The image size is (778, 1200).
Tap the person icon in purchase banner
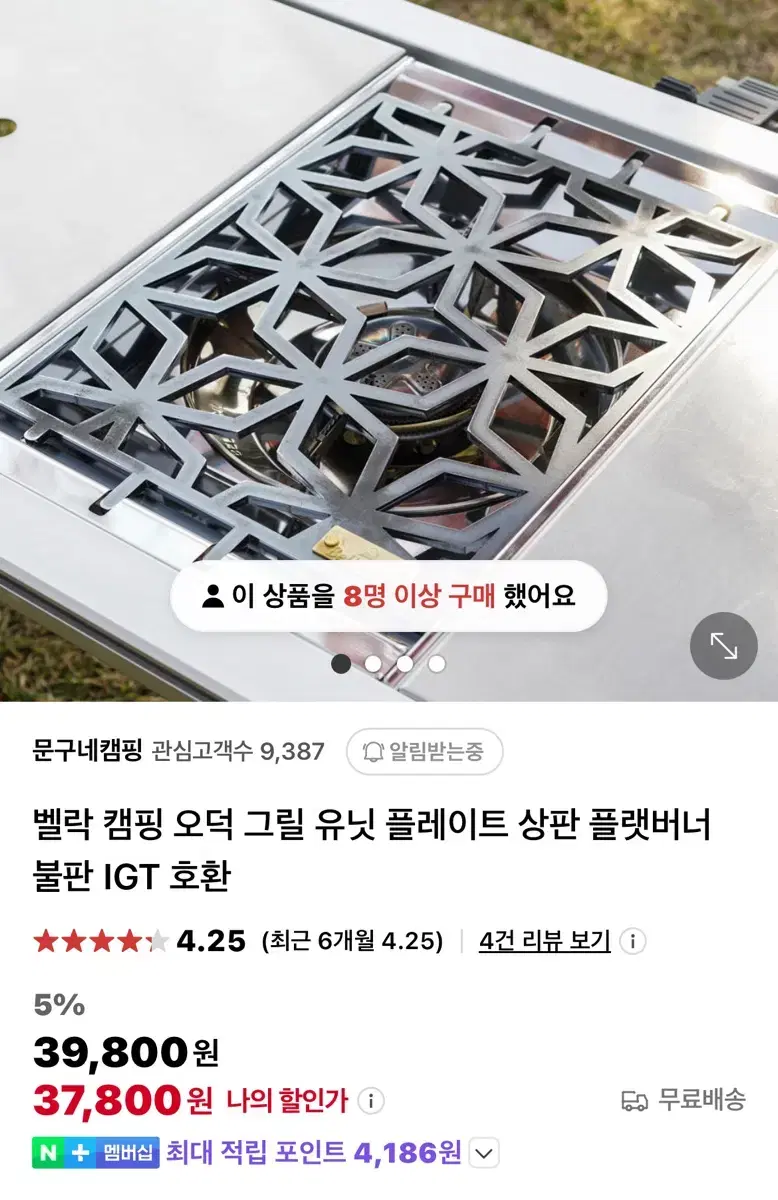212,596
